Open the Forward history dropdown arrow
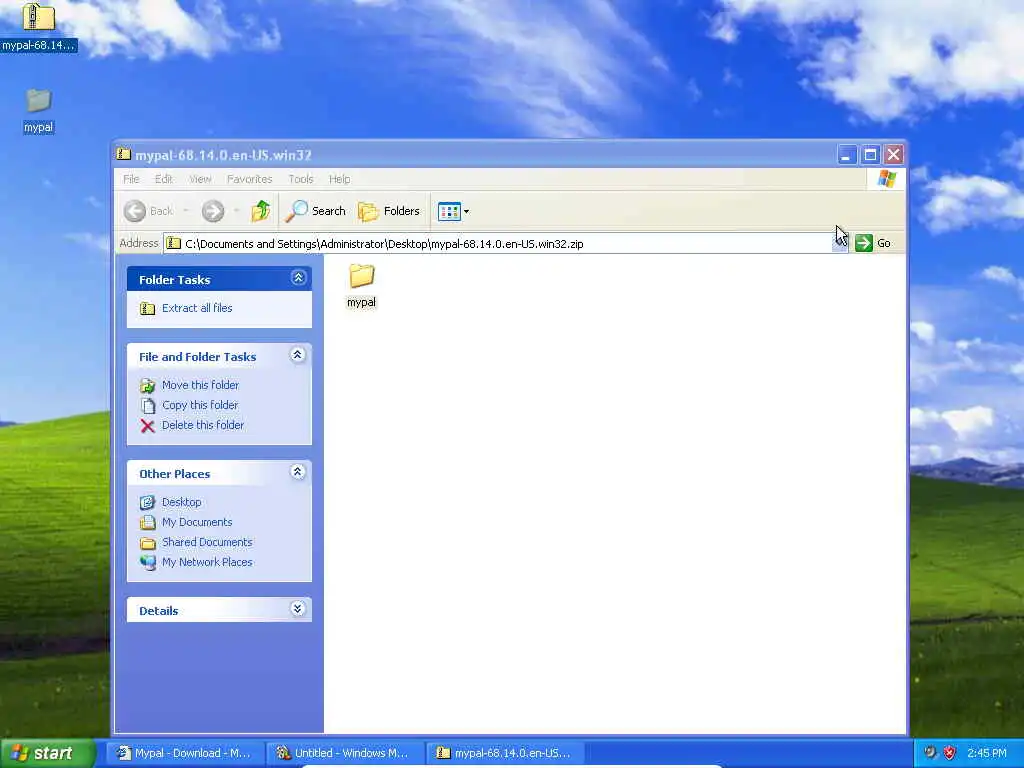This screenshot has height=768, width=1024. (236, 211)
